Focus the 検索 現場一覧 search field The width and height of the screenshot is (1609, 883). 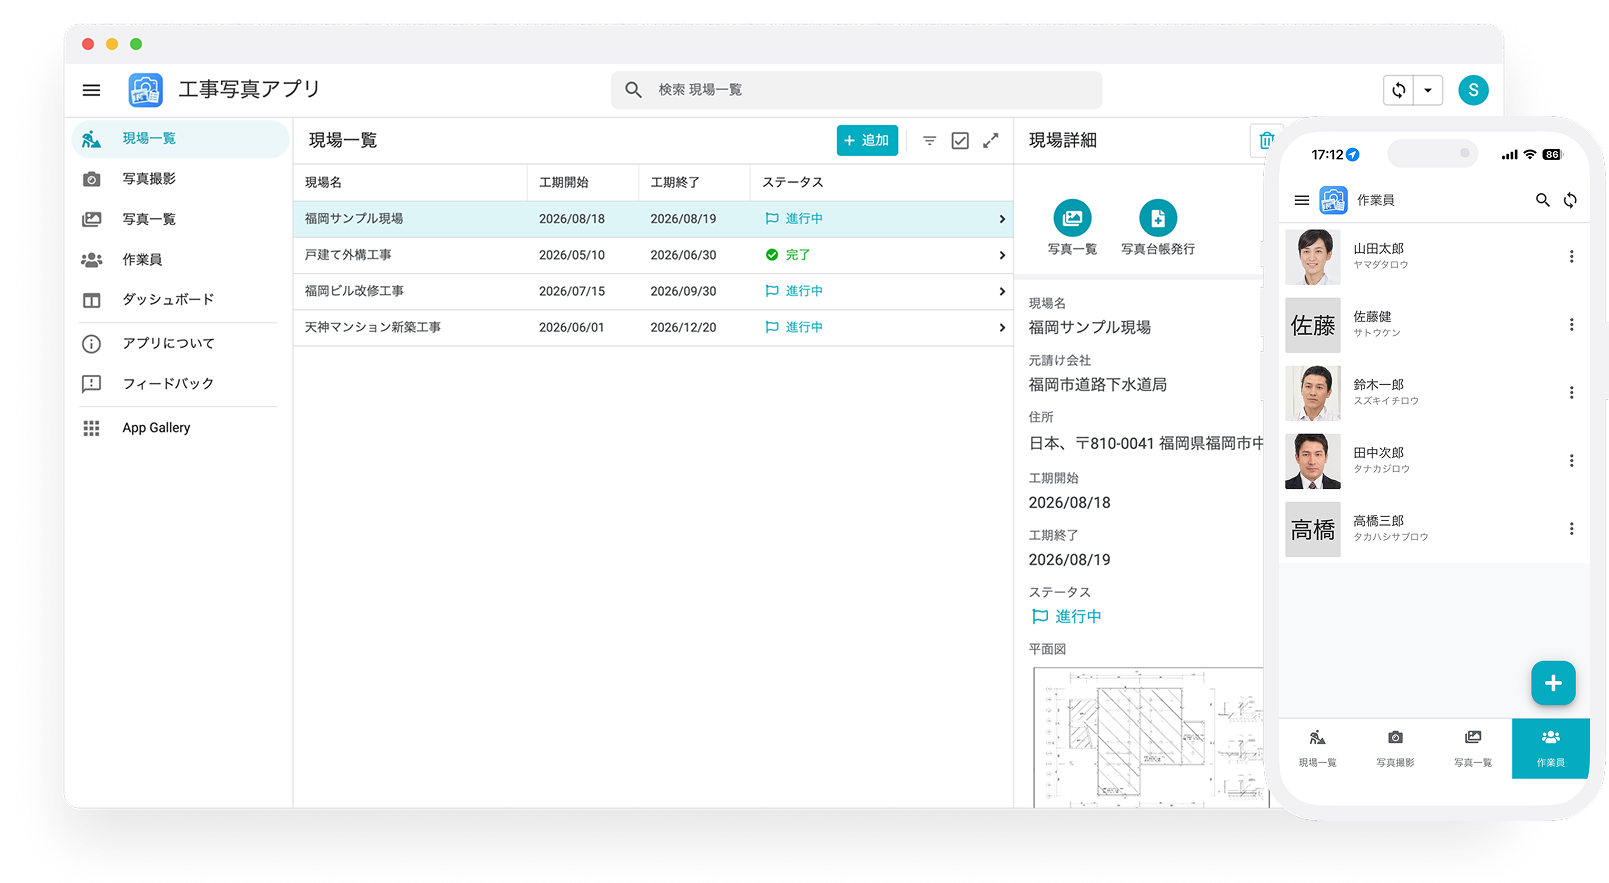856,90
